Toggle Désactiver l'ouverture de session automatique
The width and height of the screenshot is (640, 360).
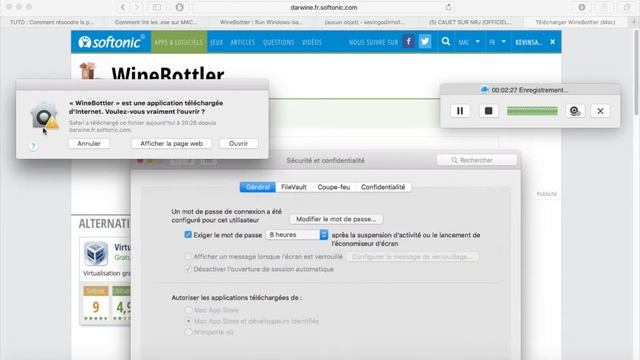coord(188,269)
